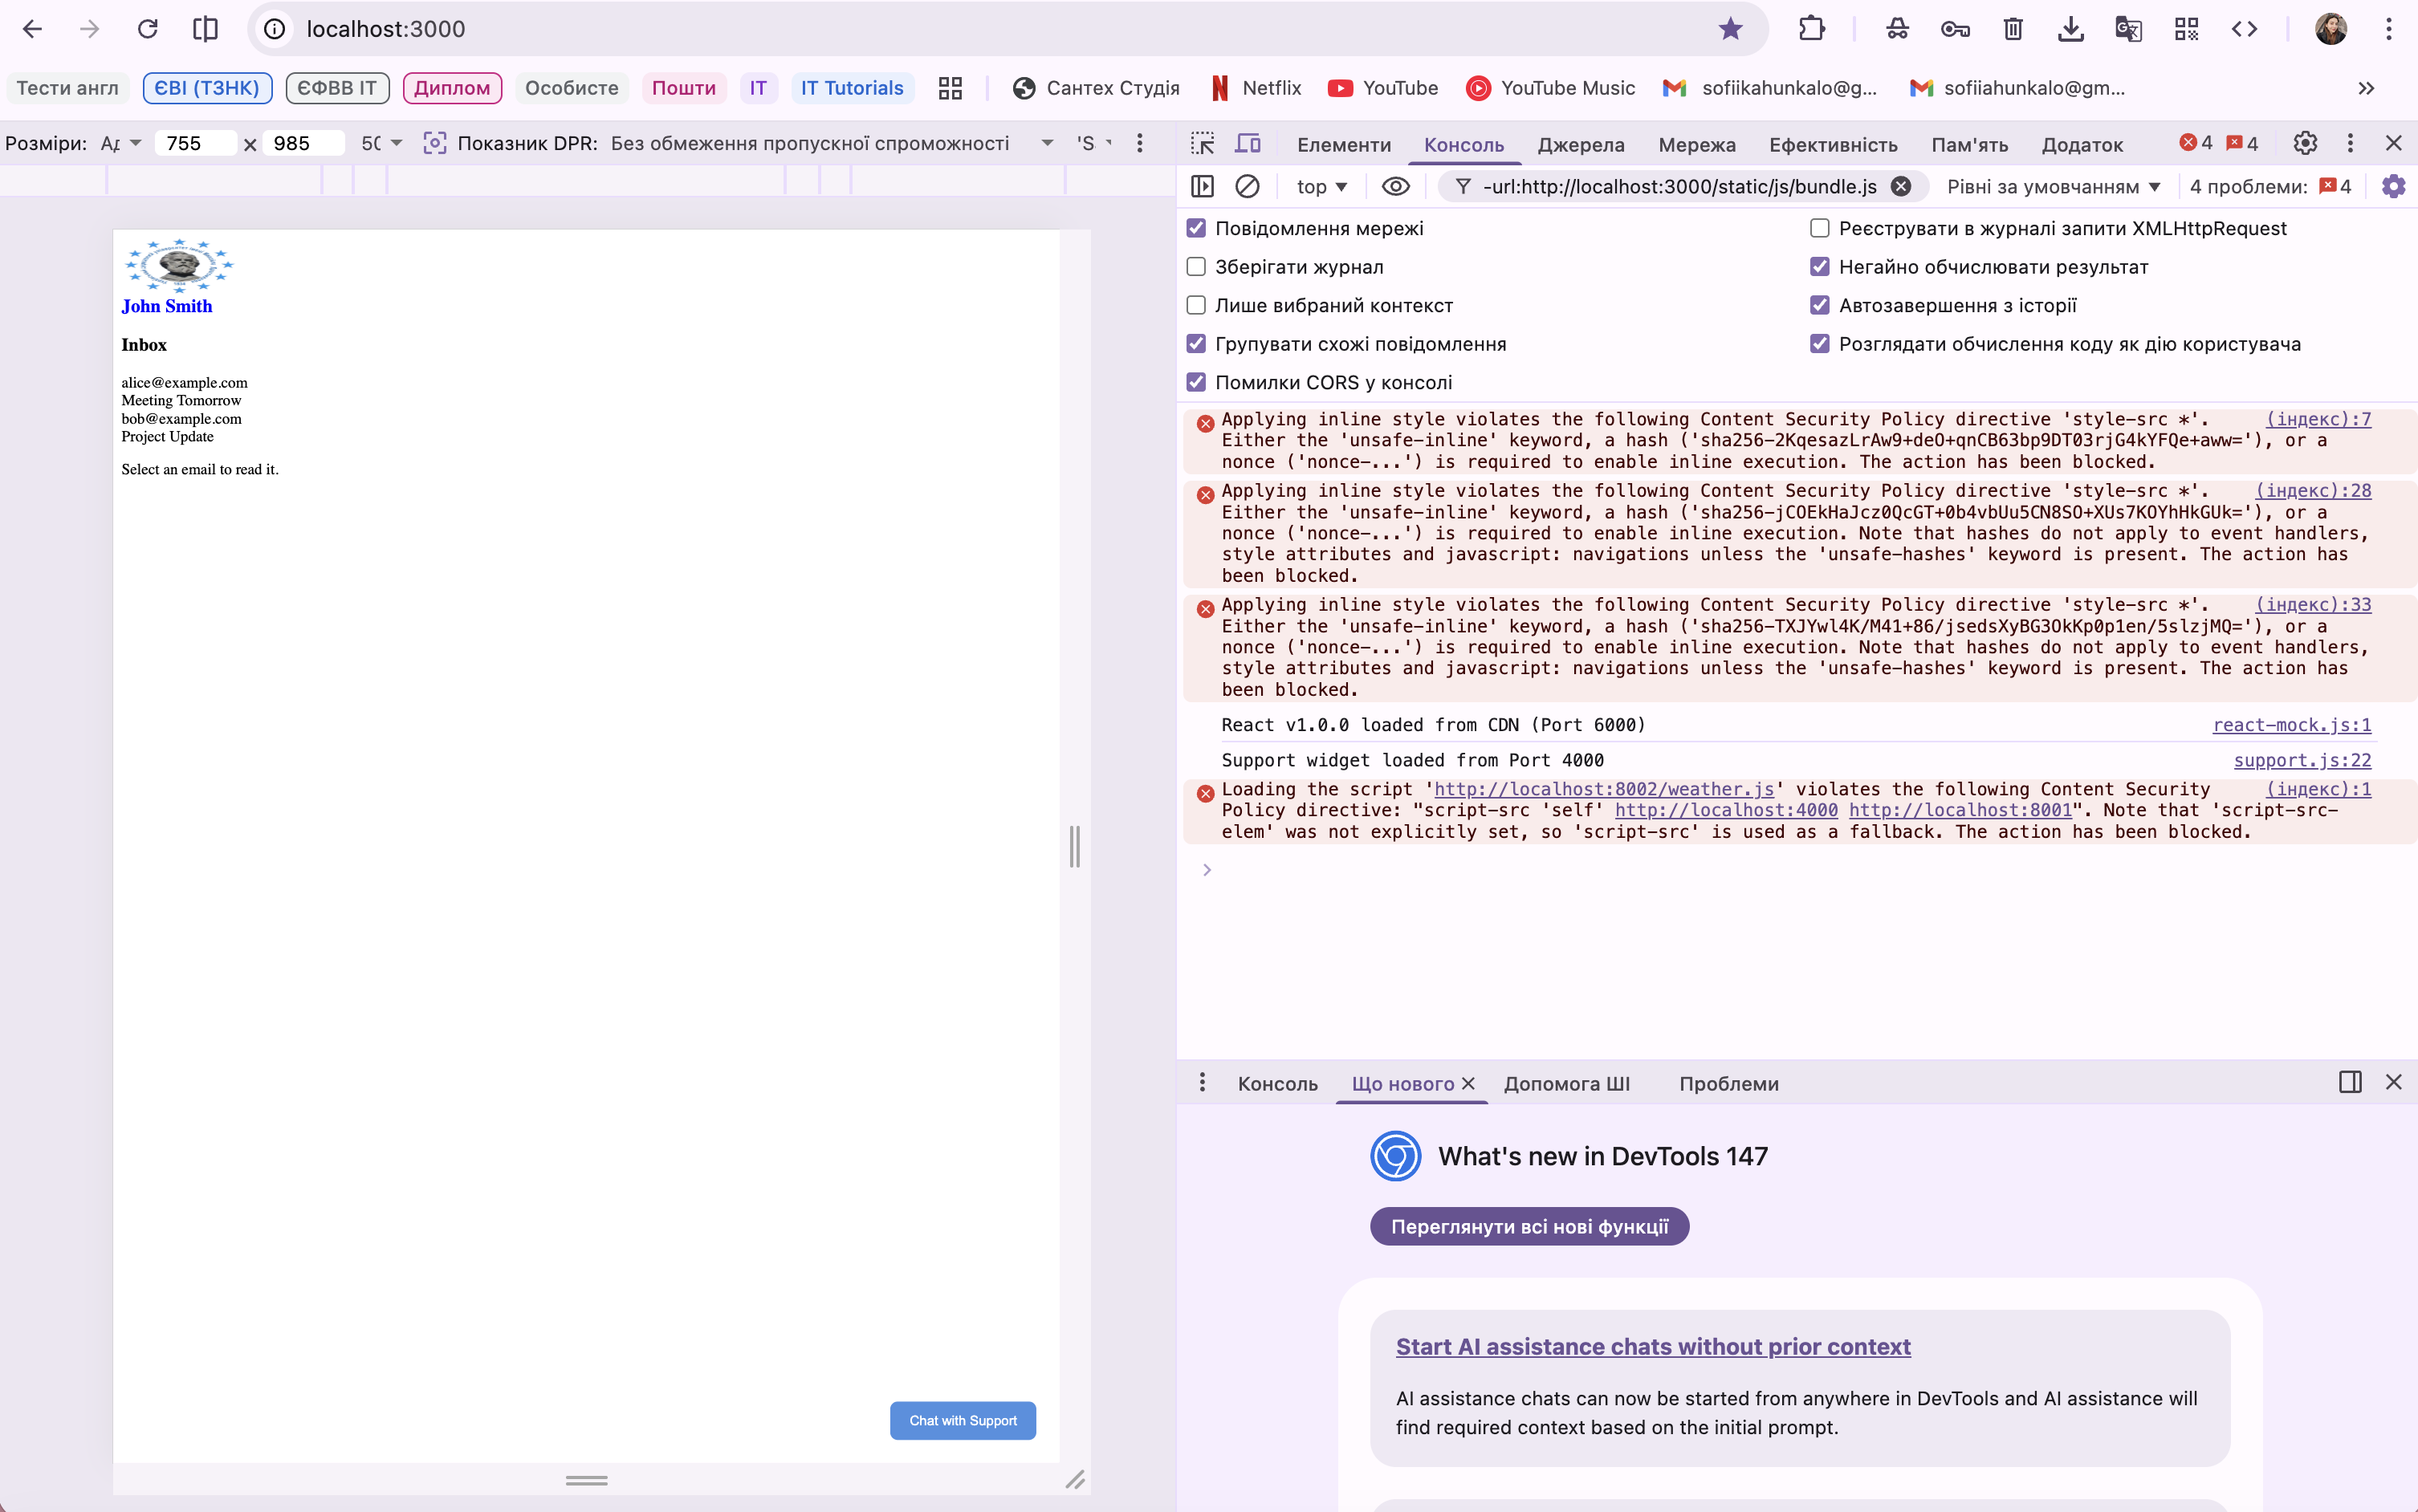Open device toolbar more options dots
Image resolution: width=2418 pixels, height=1512 pixels.
[1139, 143]
